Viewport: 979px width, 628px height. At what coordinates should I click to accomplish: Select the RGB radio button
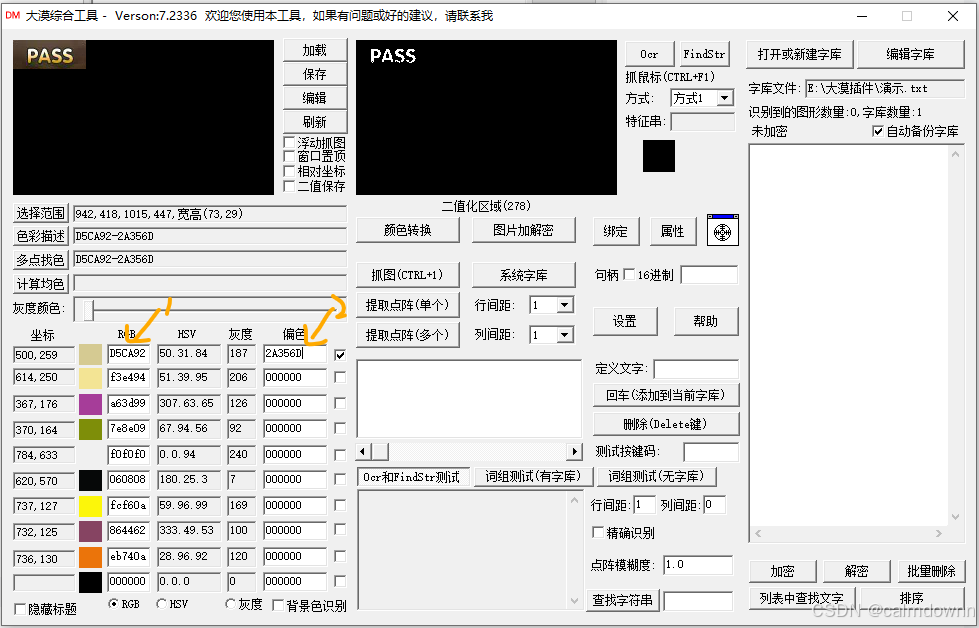pyautogui.click(x=113, y=604)
